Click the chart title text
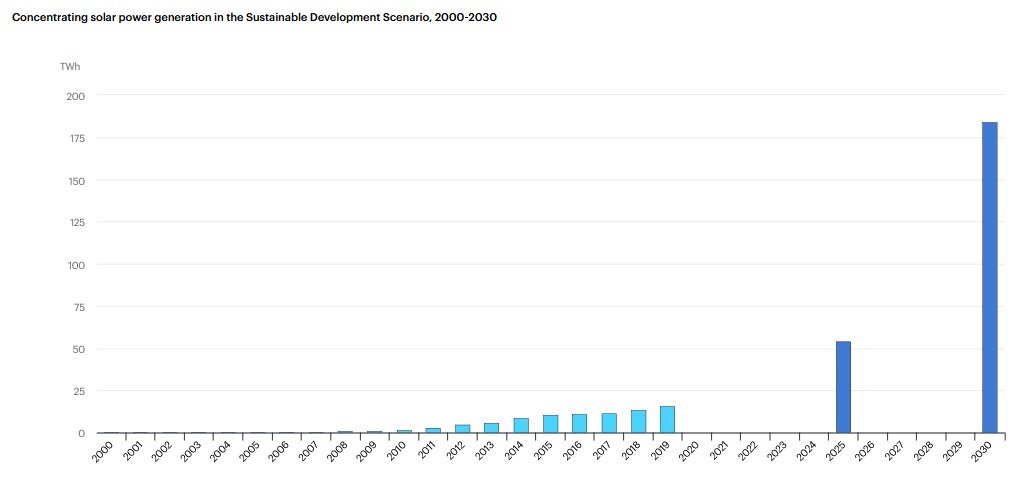Image resolution: width=1020 pixels, height=492 pixels. point(254,18)
